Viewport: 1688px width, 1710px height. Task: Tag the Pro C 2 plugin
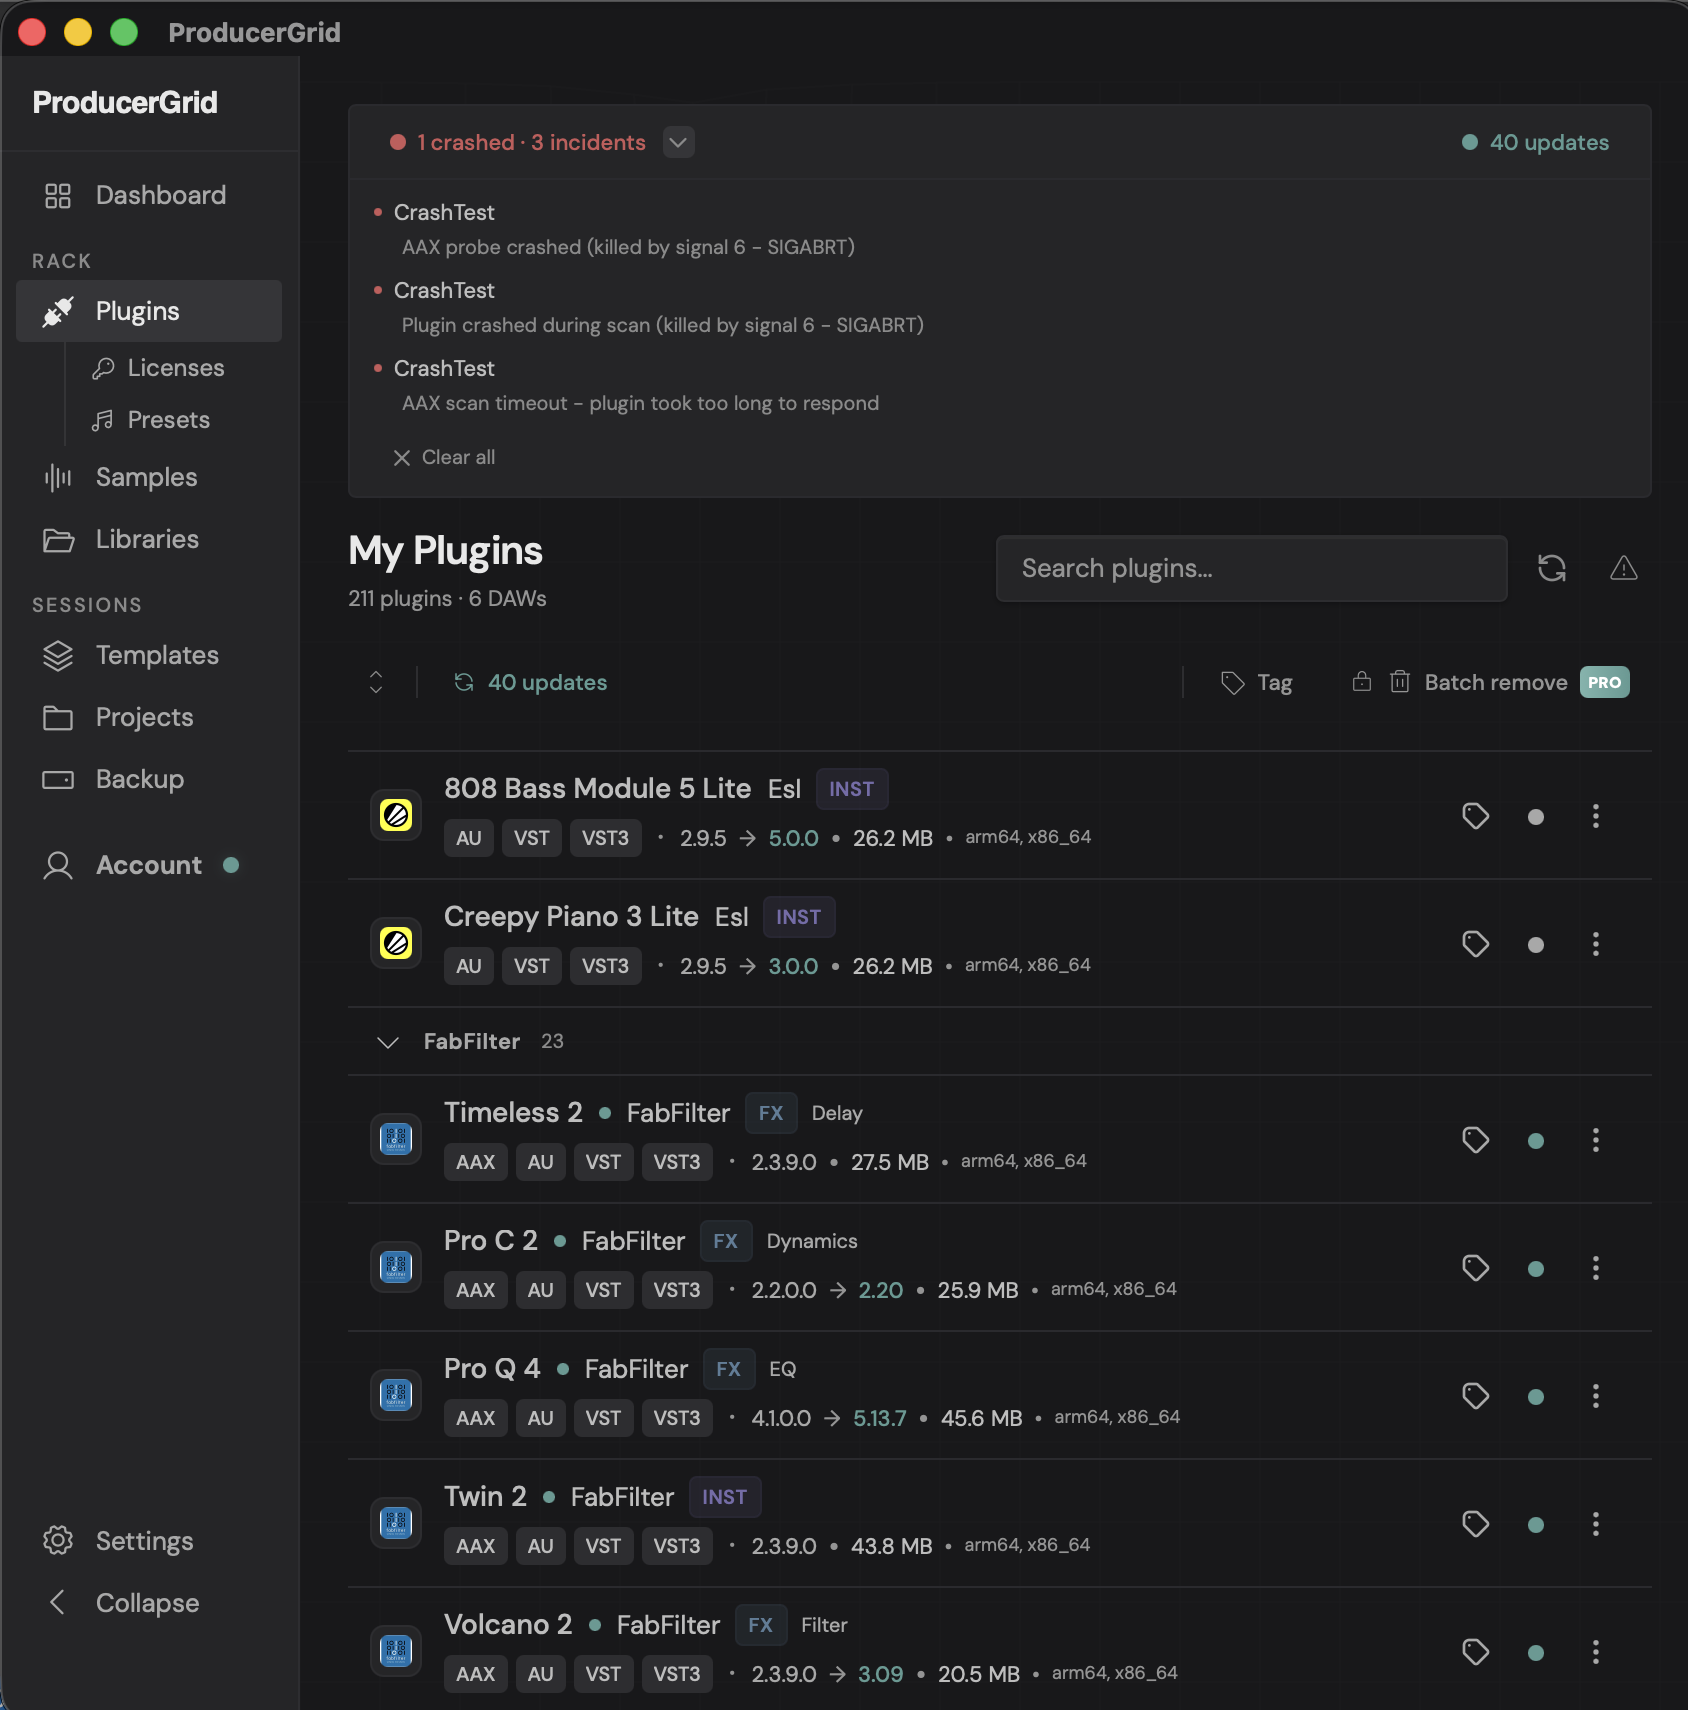pyautogui.click(x=1476, y=1268)
